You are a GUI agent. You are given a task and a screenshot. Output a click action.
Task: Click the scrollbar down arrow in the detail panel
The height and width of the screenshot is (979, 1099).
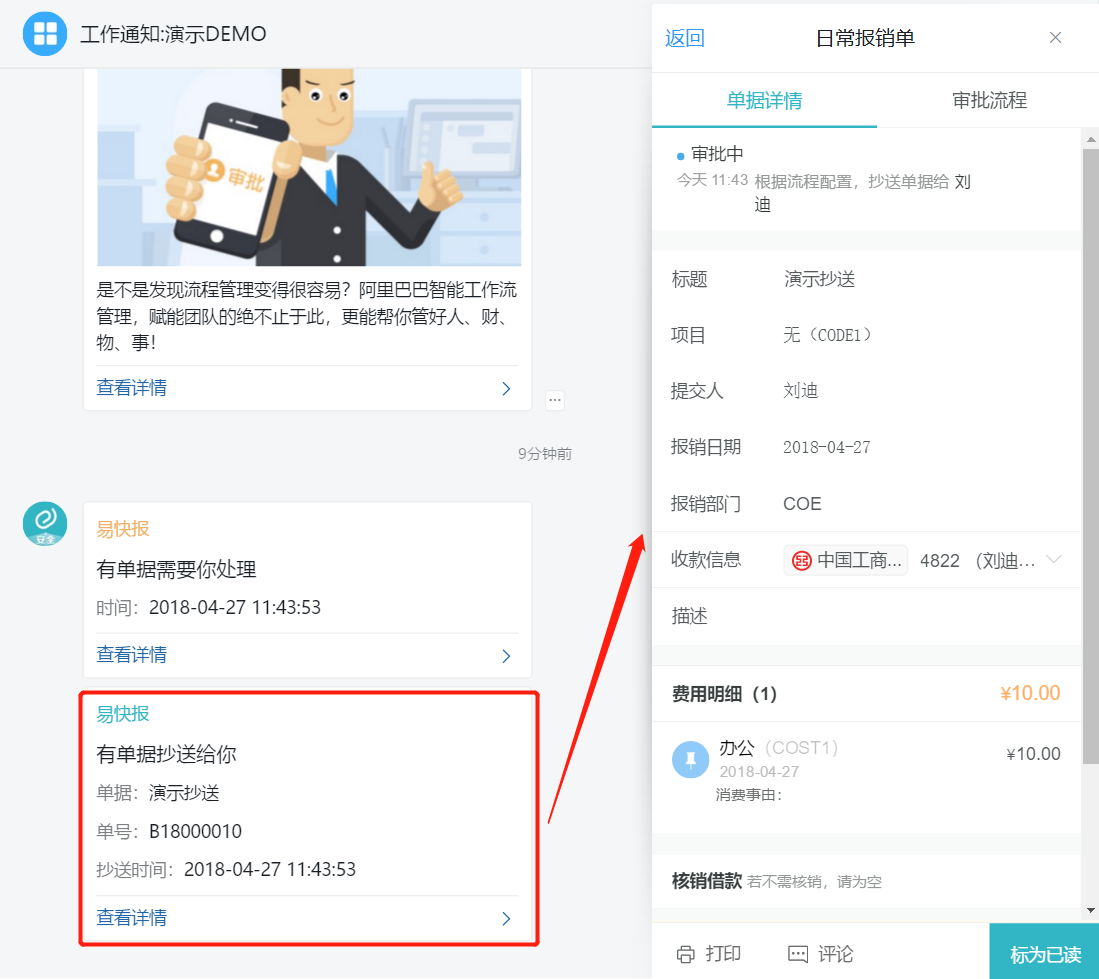[x=1091, y=911]
